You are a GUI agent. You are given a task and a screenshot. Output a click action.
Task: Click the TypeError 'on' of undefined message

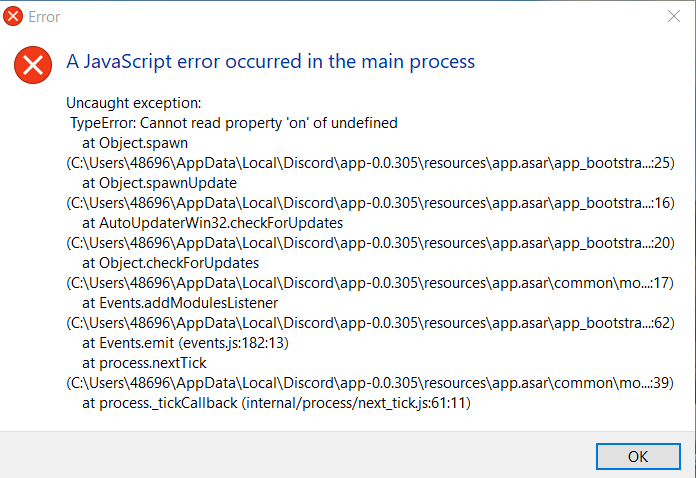(x=234, y=123)
